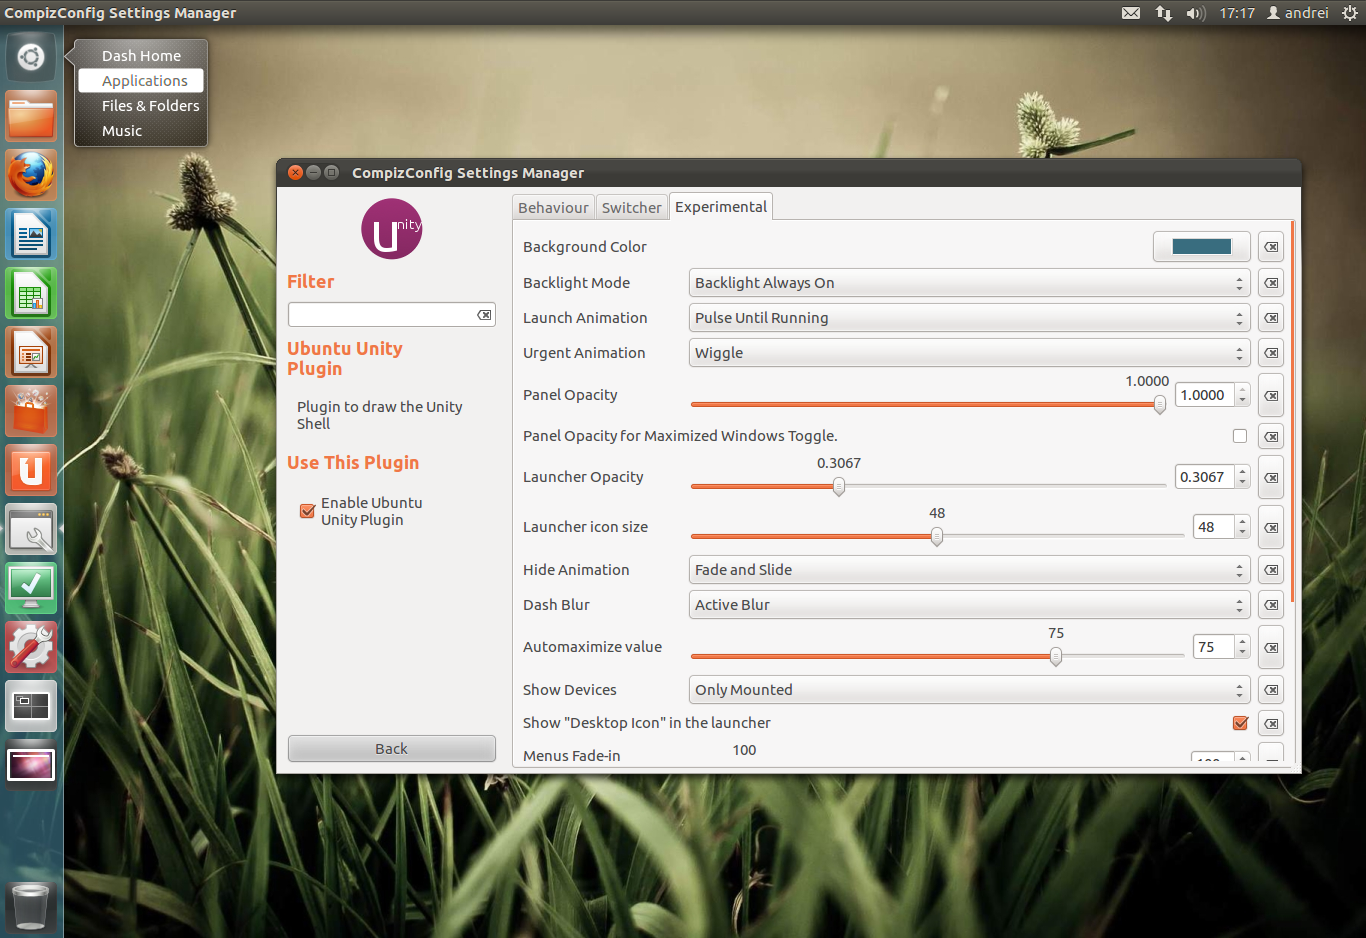Open the Background Color swatch picker
Image resolution: width=1366 pixels, height=938 pixels.
pos(1201,246)
